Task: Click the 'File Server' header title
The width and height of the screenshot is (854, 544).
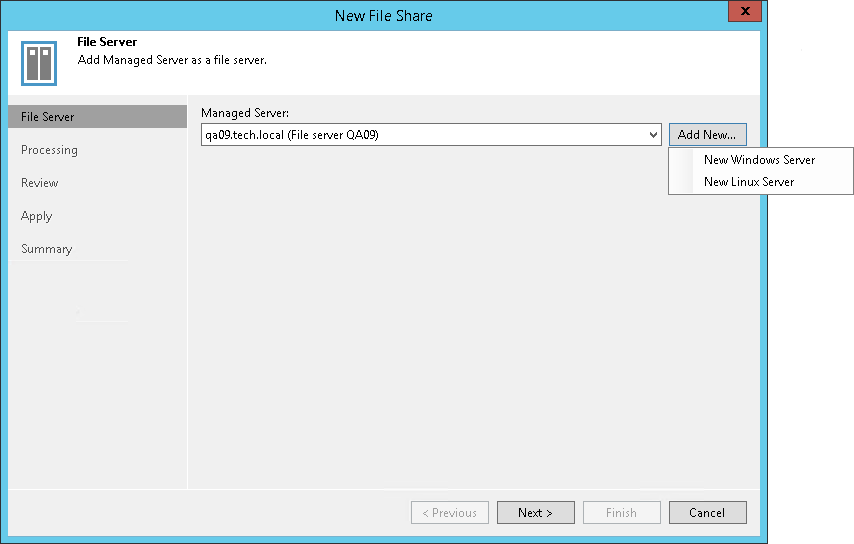Action: [x=107, y=42]
